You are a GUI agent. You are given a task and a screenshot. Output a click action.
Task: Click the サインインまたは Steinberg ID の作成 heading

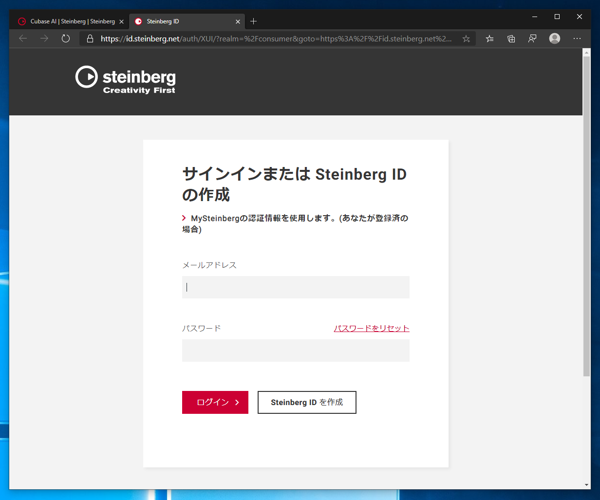(x=294, y=184)
